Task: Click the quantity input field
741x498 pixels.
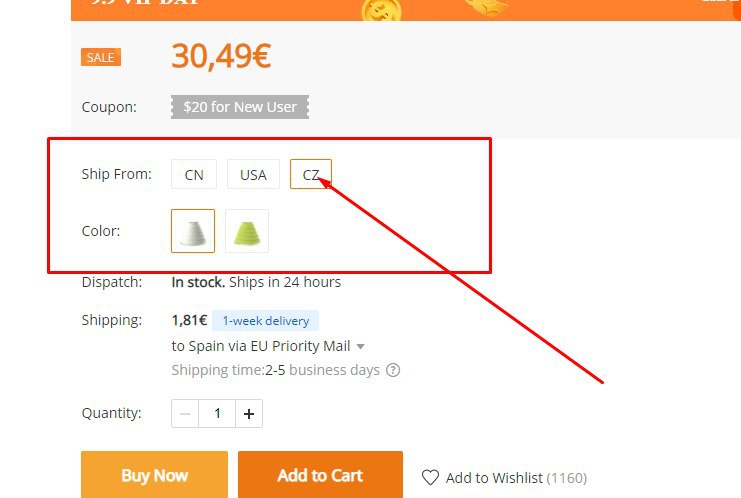Action: (217, 414)
